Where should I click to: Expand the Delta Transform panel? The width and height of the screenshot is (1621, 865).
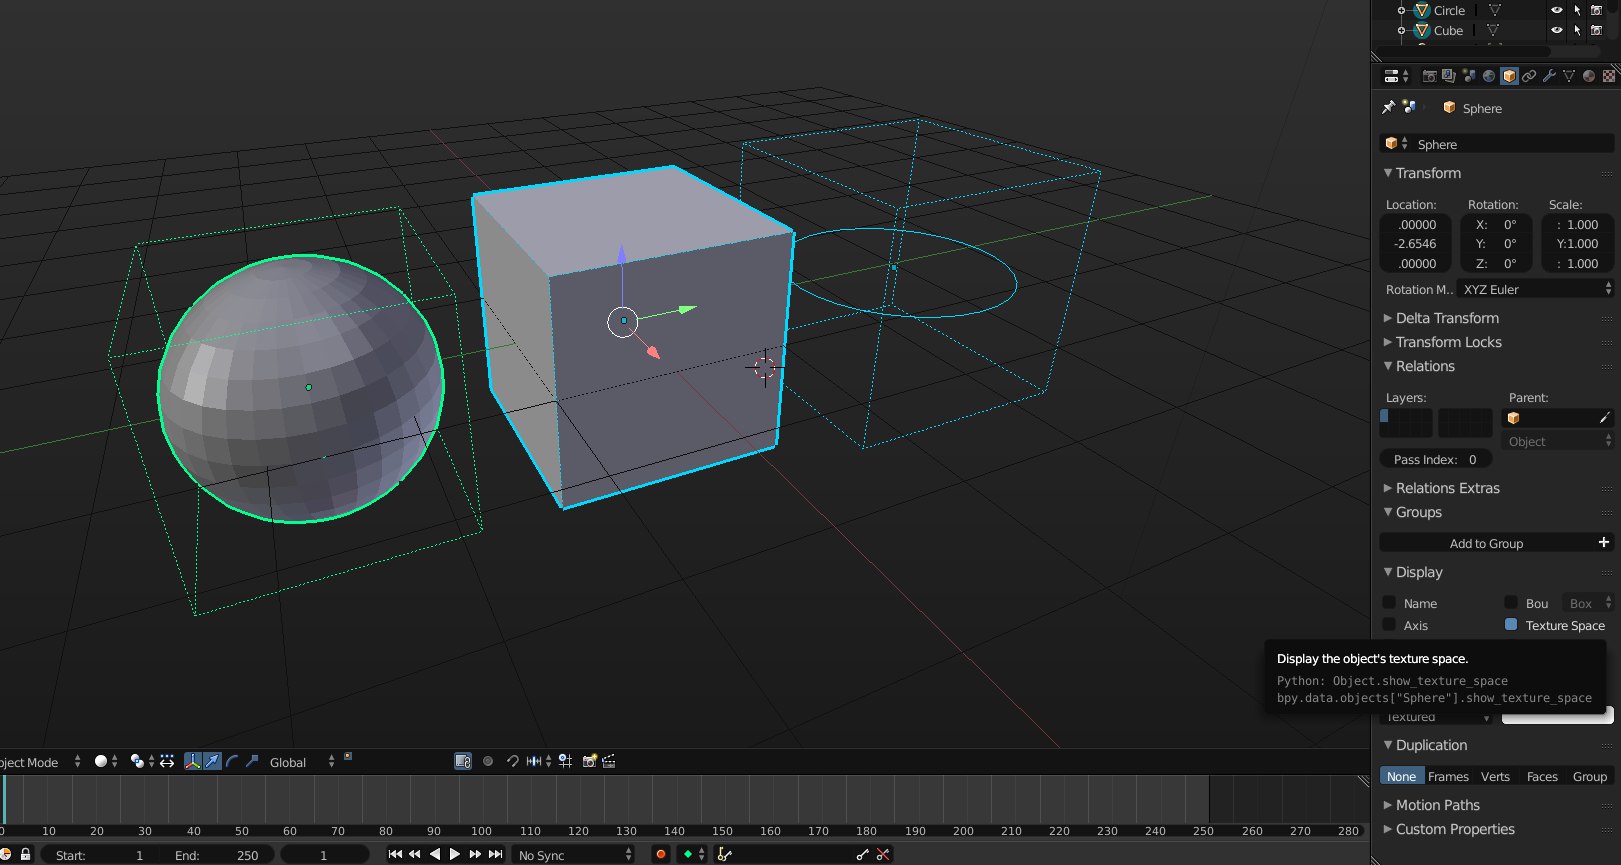point(1446,318)
